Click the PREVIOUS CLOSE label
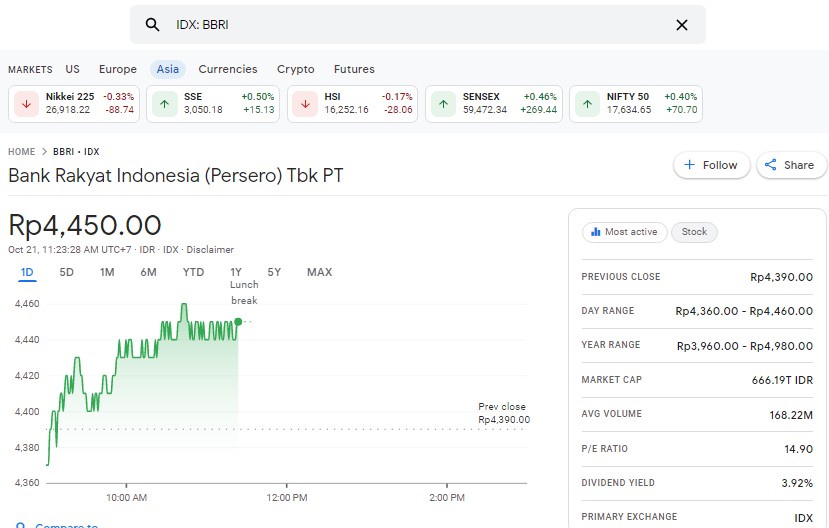This screenshot has height=528, width=829. coord(621,277)
